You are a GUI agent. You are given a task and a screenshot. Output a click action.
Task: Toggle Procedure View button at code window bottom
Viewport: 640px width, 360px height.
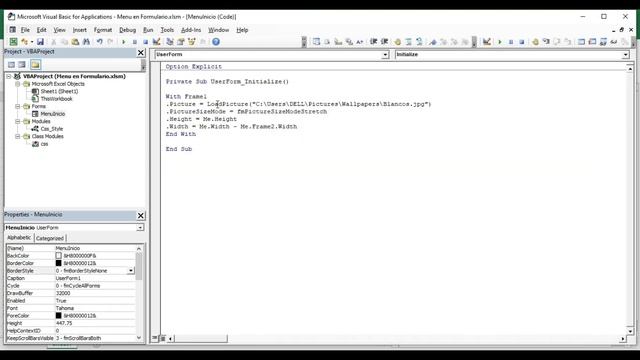point(155,338)
